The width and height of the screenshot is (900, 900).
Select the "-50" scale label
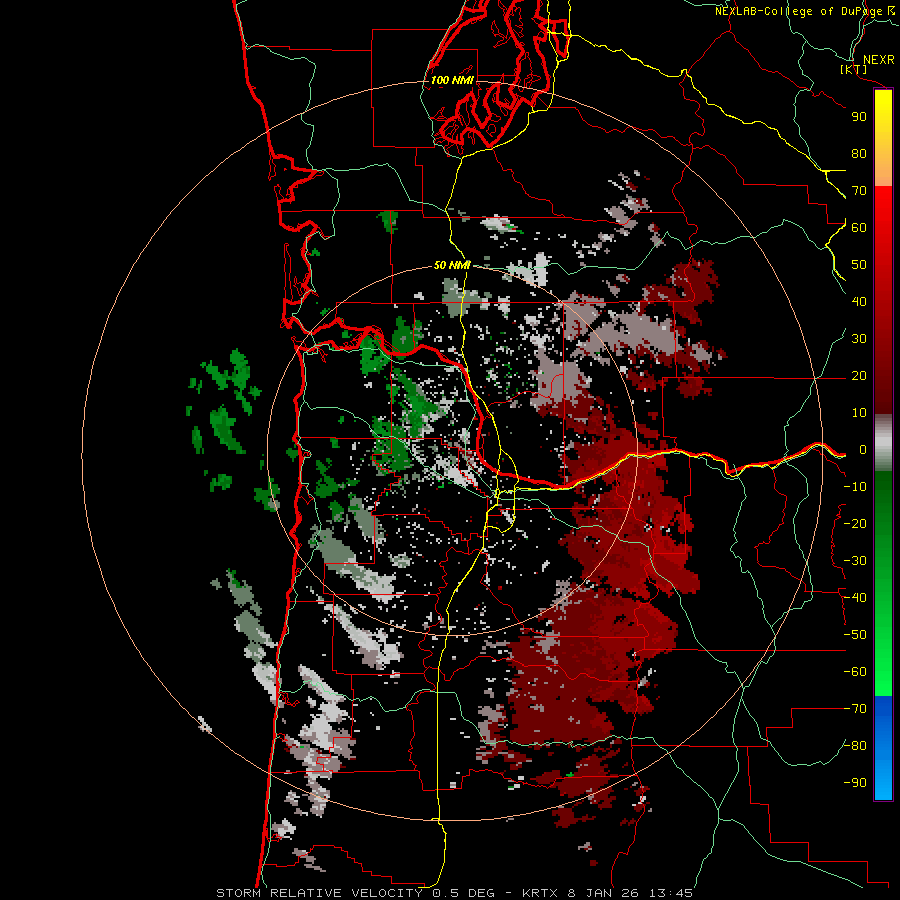[855, 635]
